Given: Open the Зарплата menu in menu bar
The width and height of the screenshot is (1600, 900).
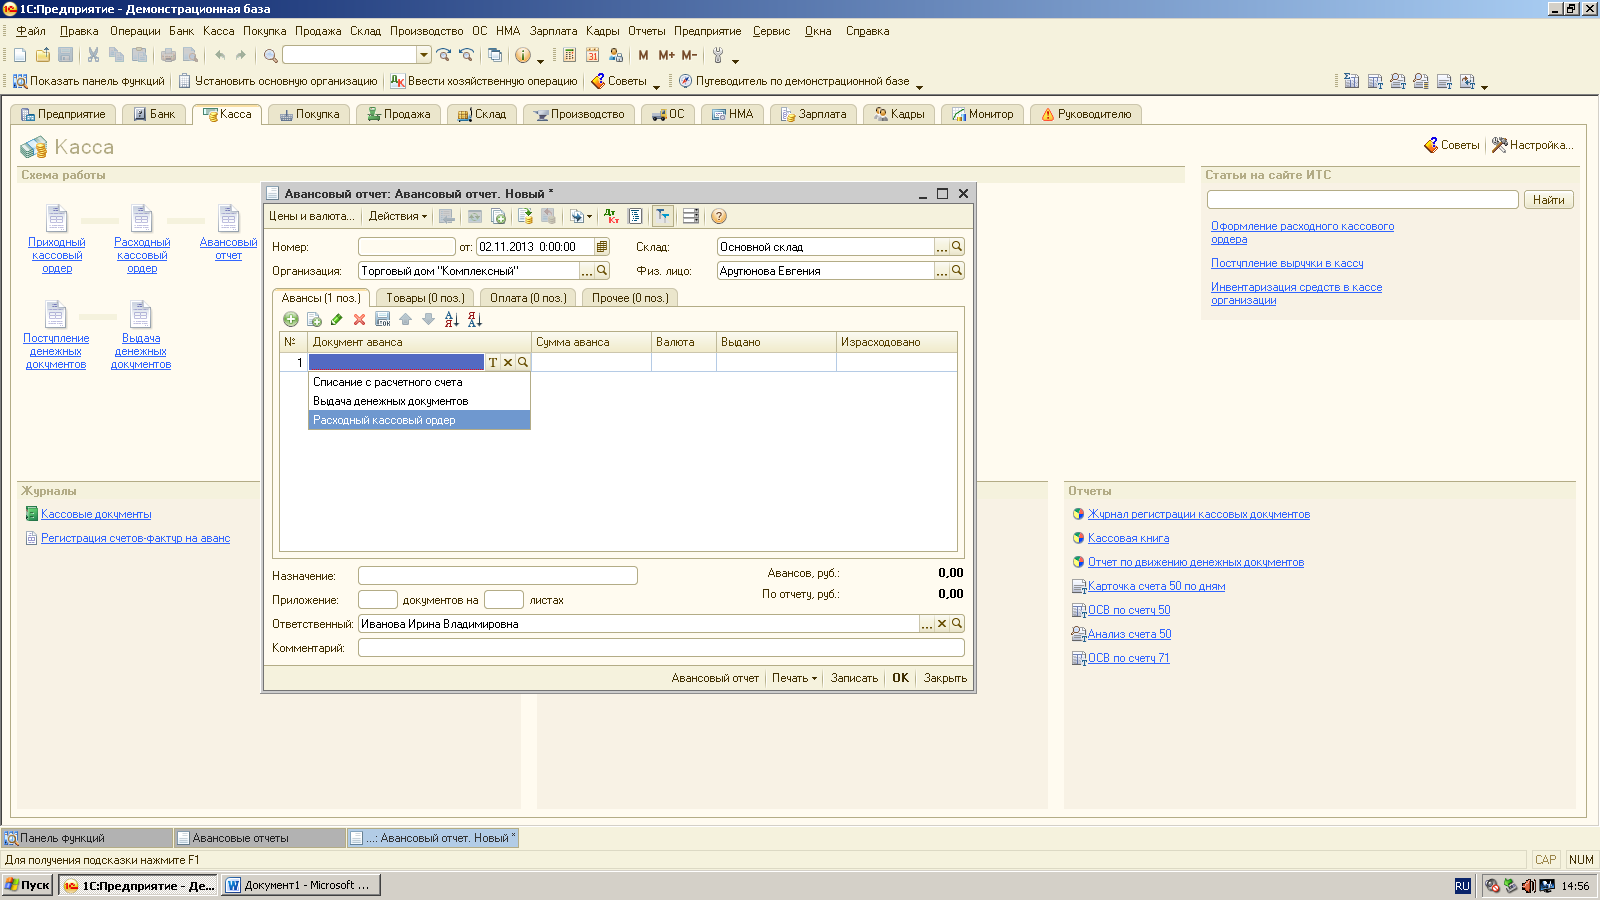Looking at the screenshot, I should click(x=553, y=31).
